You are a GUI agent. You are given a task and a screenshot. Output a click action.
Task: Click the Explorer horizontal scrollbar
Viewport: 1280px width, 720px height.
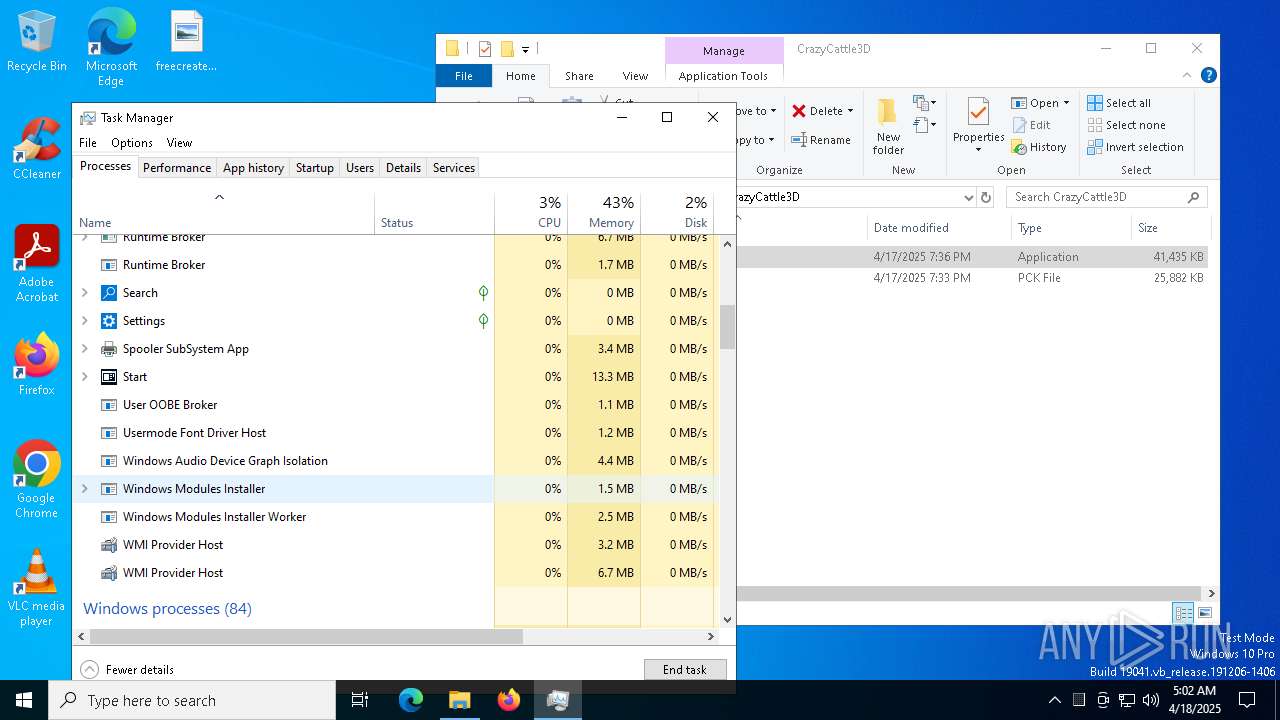968,593
